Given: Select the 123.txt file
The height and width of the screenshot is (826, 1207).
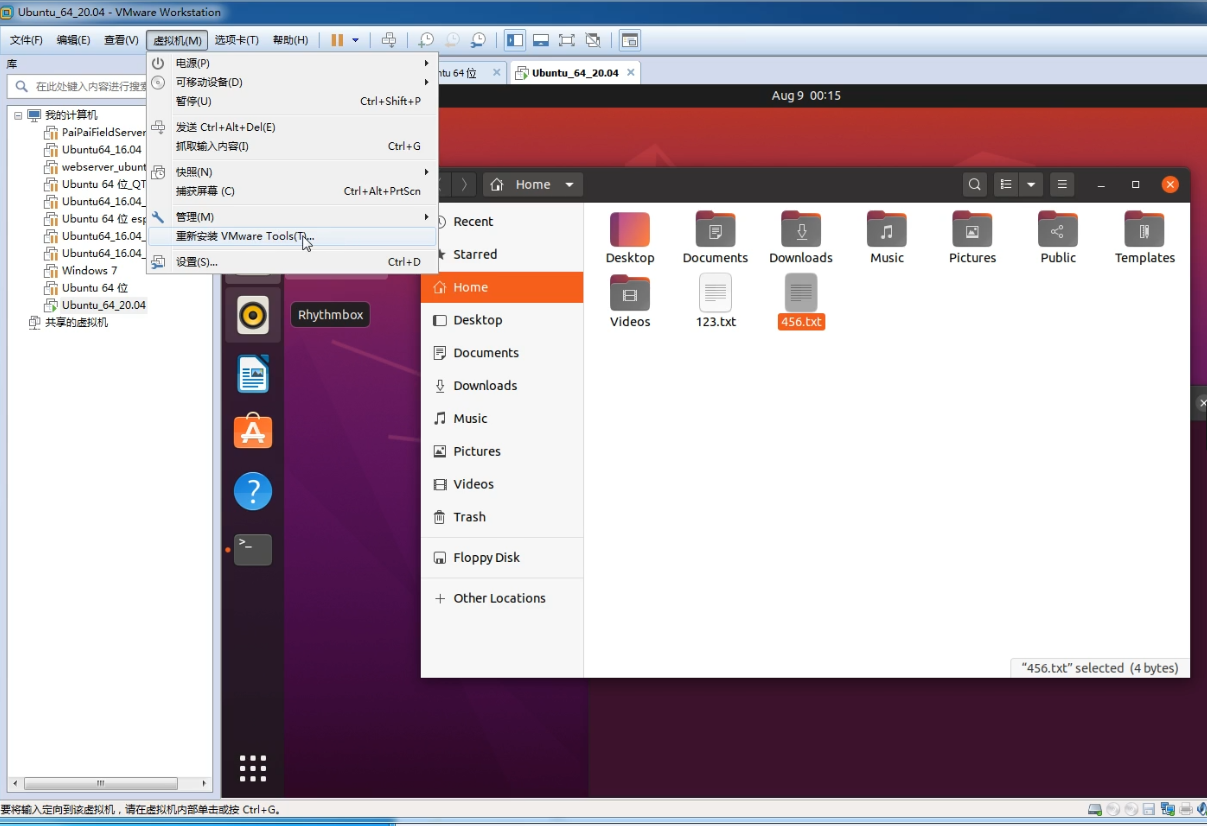Looking at the screenshot, I should 716,301.
